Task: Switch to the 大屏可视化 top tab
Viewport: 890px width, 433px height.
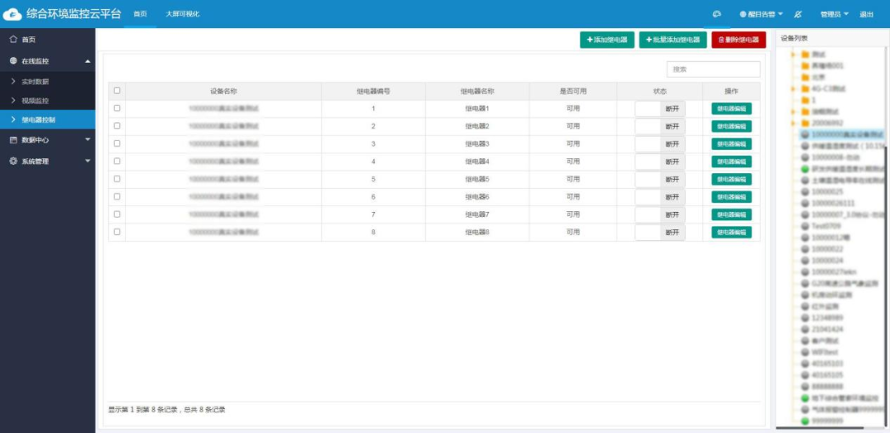Action: pos(182,14)
